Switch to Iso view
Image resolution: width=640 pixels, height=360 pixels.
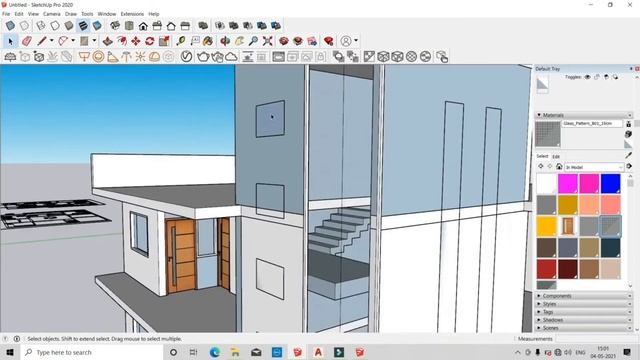115,26
